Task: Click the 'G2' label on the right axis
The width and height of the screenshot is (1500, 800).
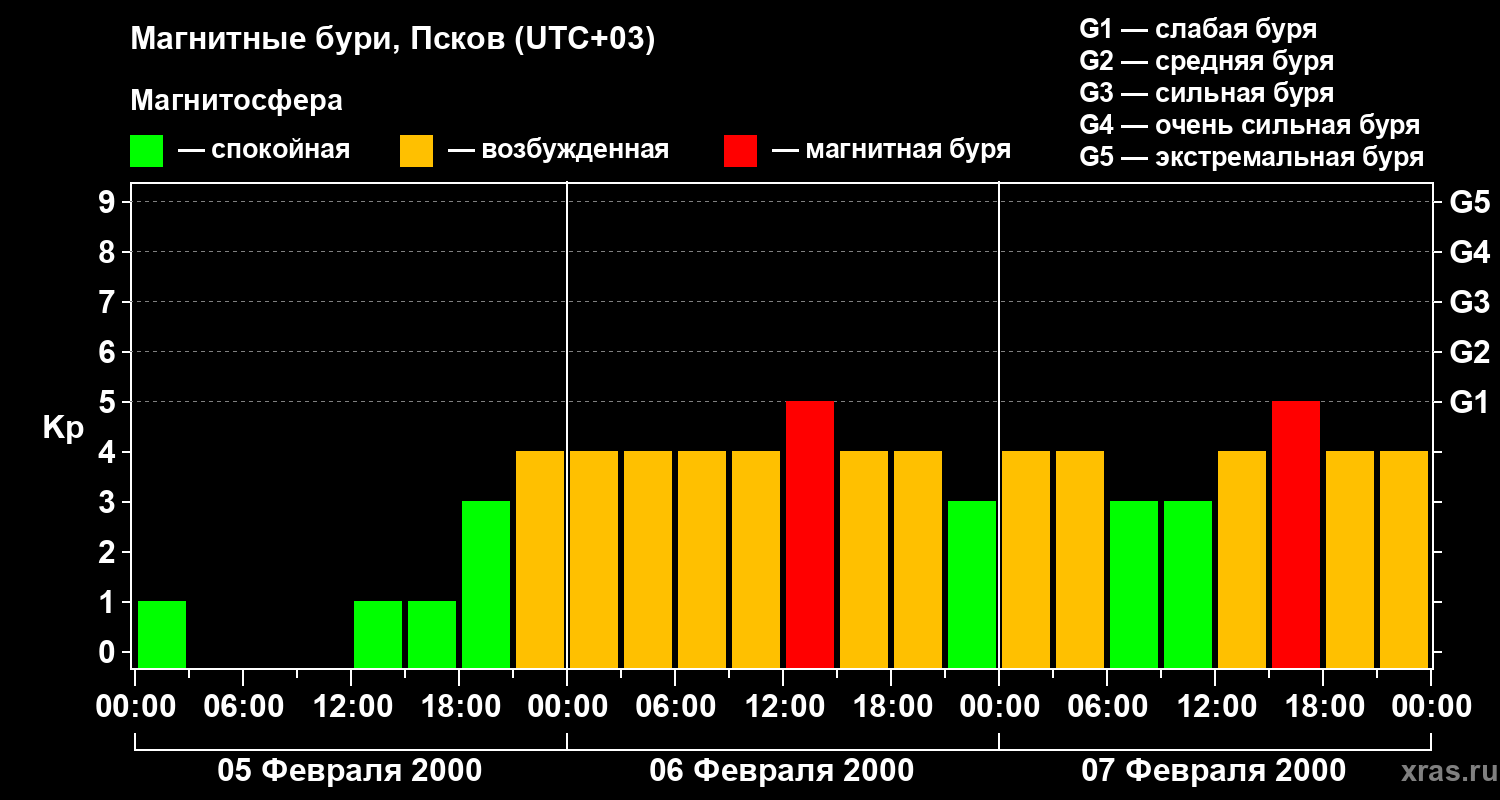Action: (1470, 352)
